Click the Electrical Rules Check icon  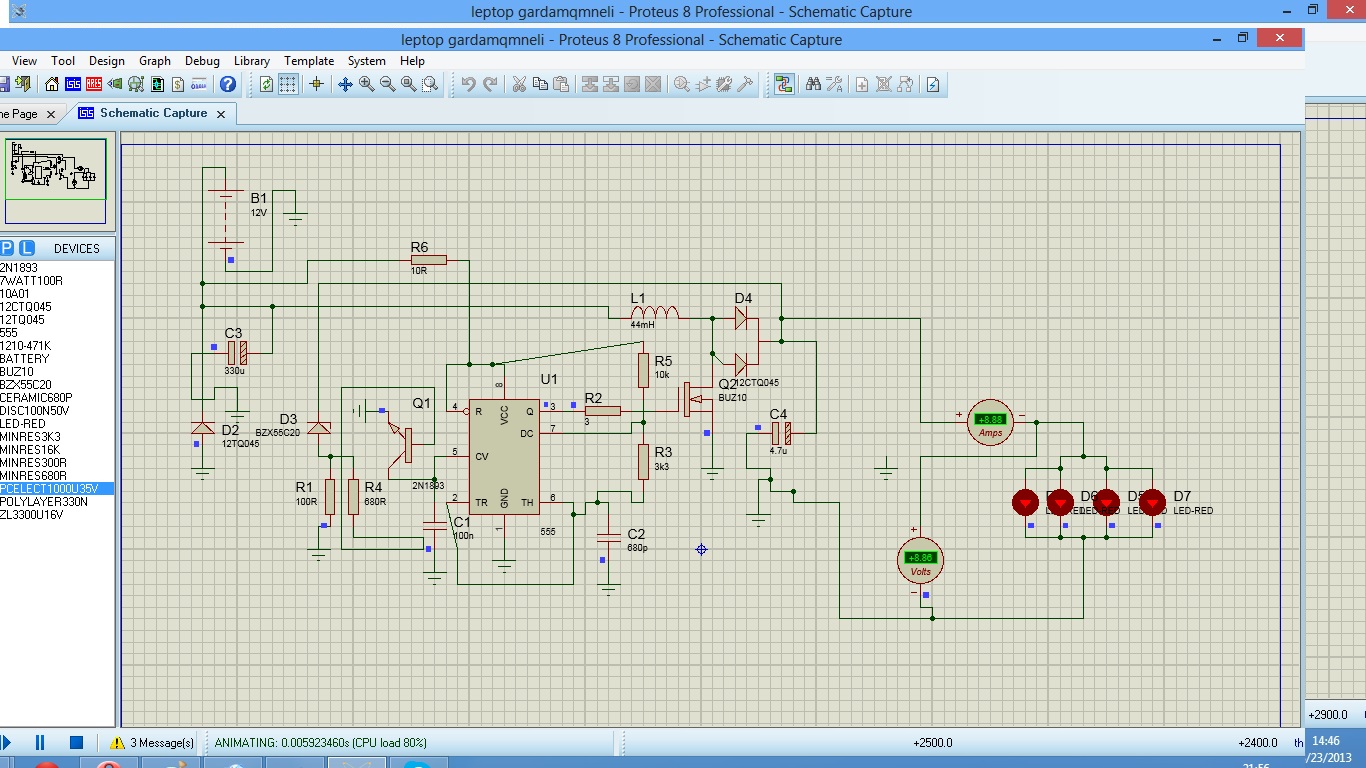pyautogui.click(x=933, y=85)
